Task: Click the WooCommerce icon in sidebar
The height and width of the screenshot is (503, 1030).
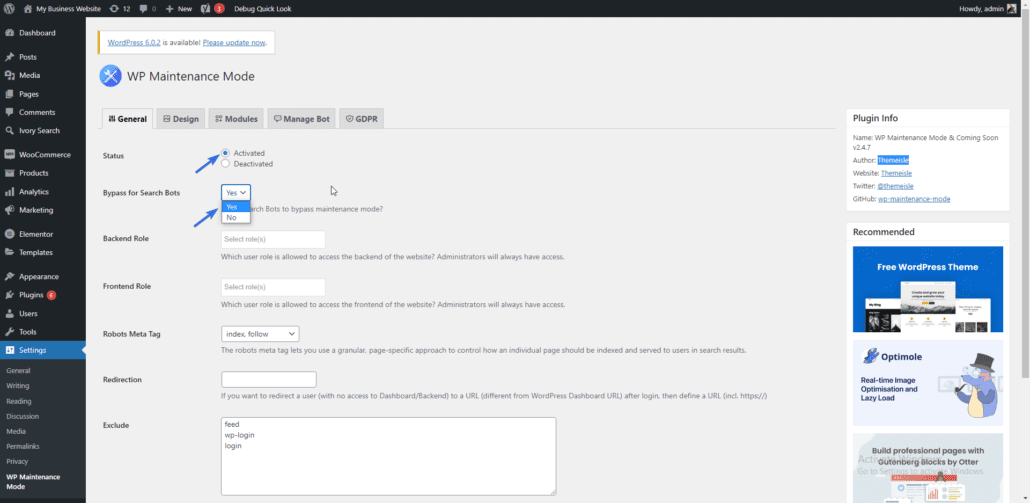Action: click(x=10, y=155)
